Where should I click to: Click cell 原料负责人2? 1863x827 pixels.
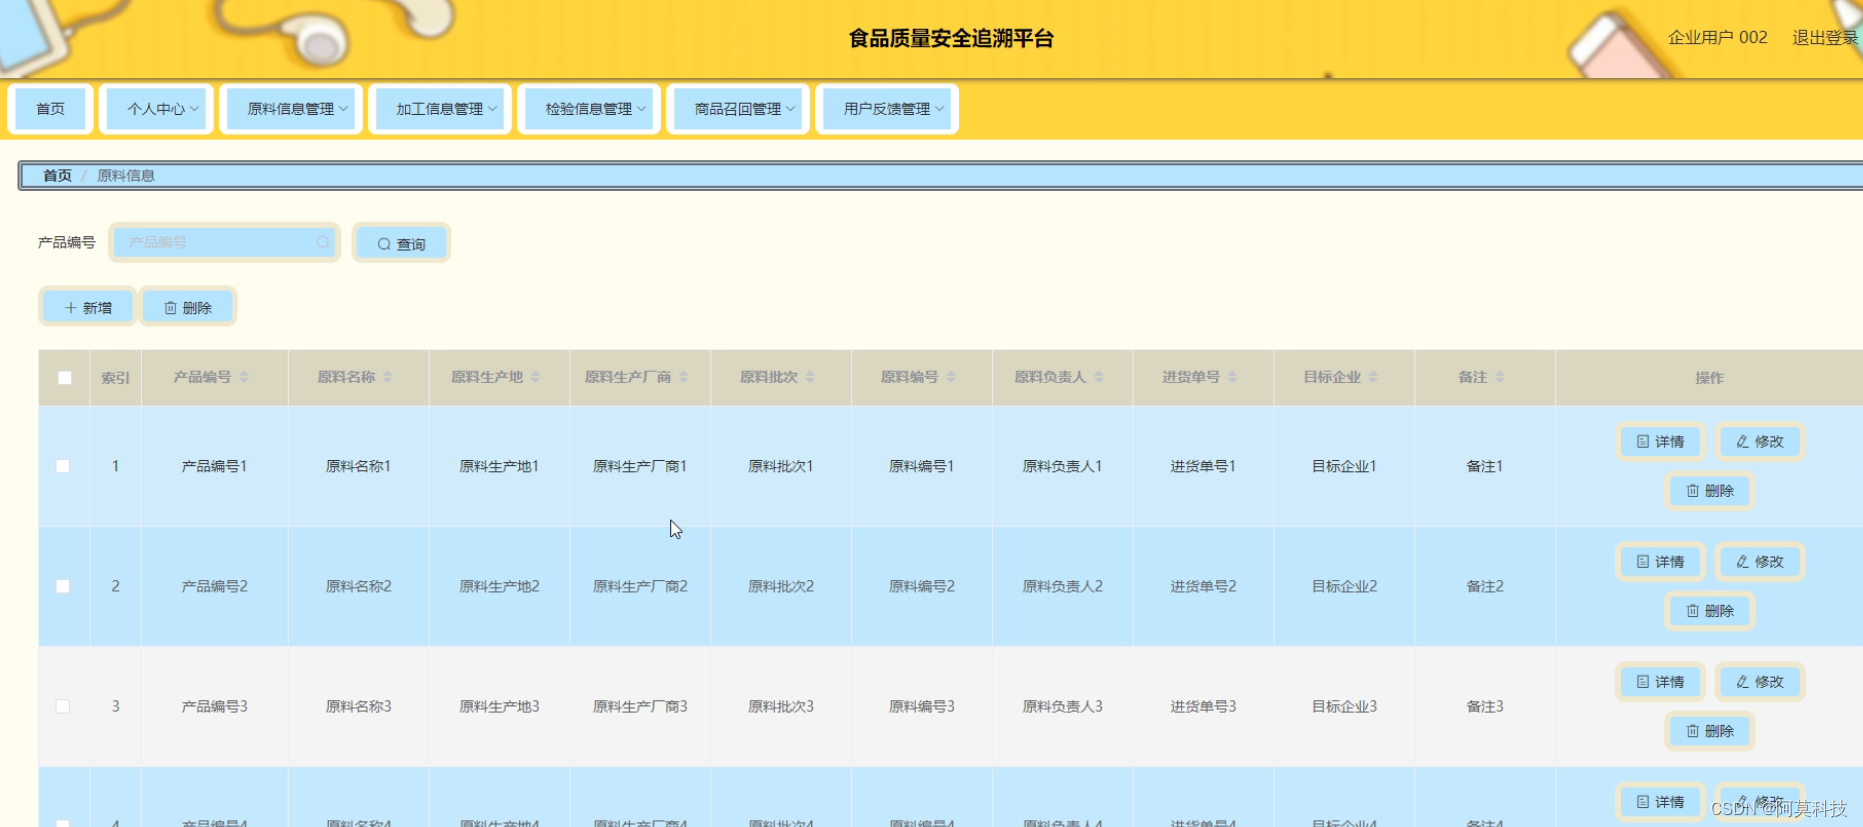click(x=1062, y=586)
